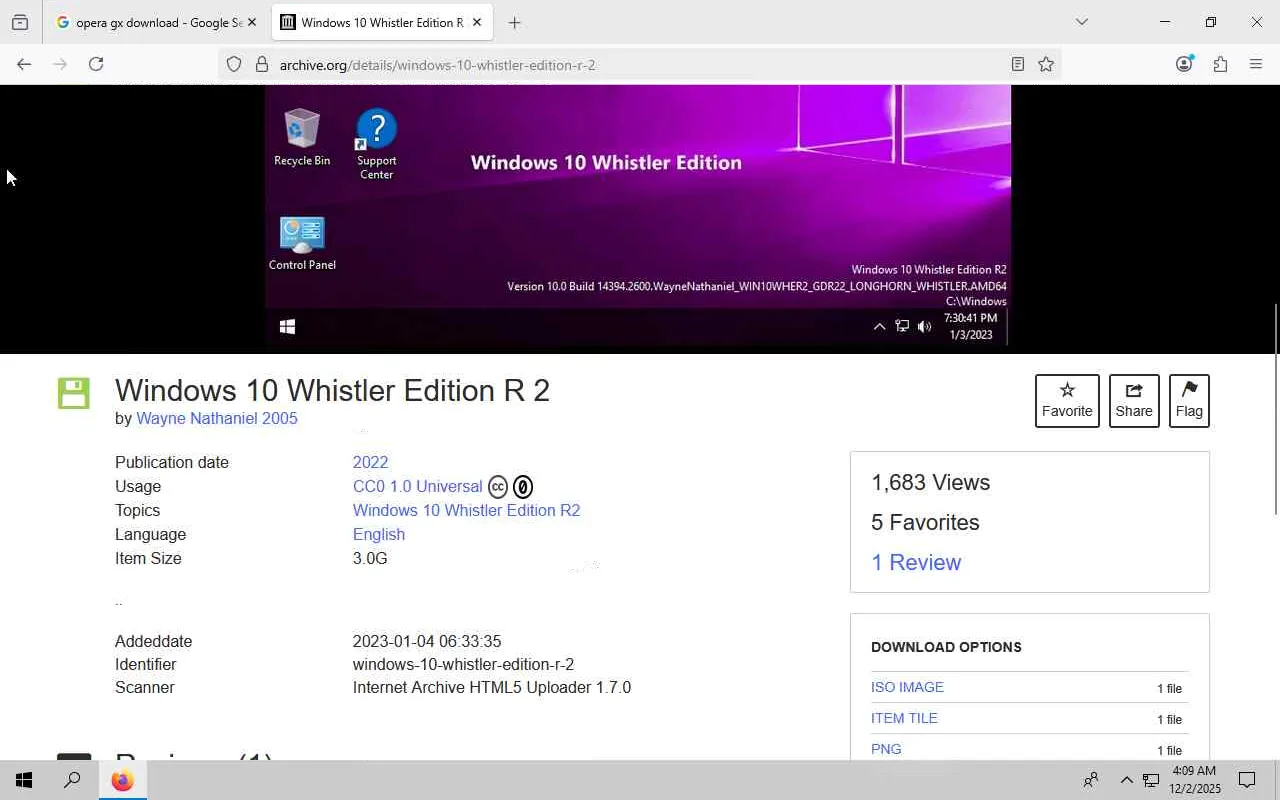Screen dimensions: 1280x800
Task: Close the opera gx download tab
Action: [251, 22]
